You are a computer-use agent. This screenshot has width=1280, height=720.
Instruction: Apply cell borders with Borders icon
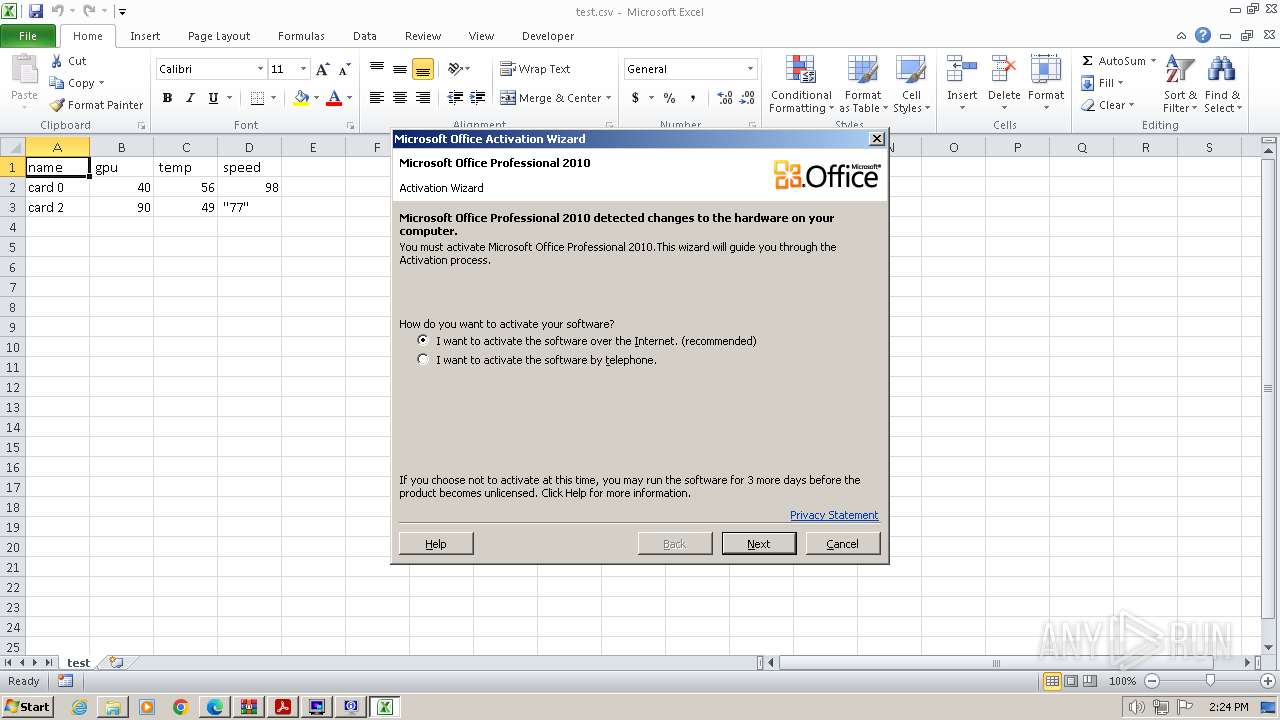[257, 98]
